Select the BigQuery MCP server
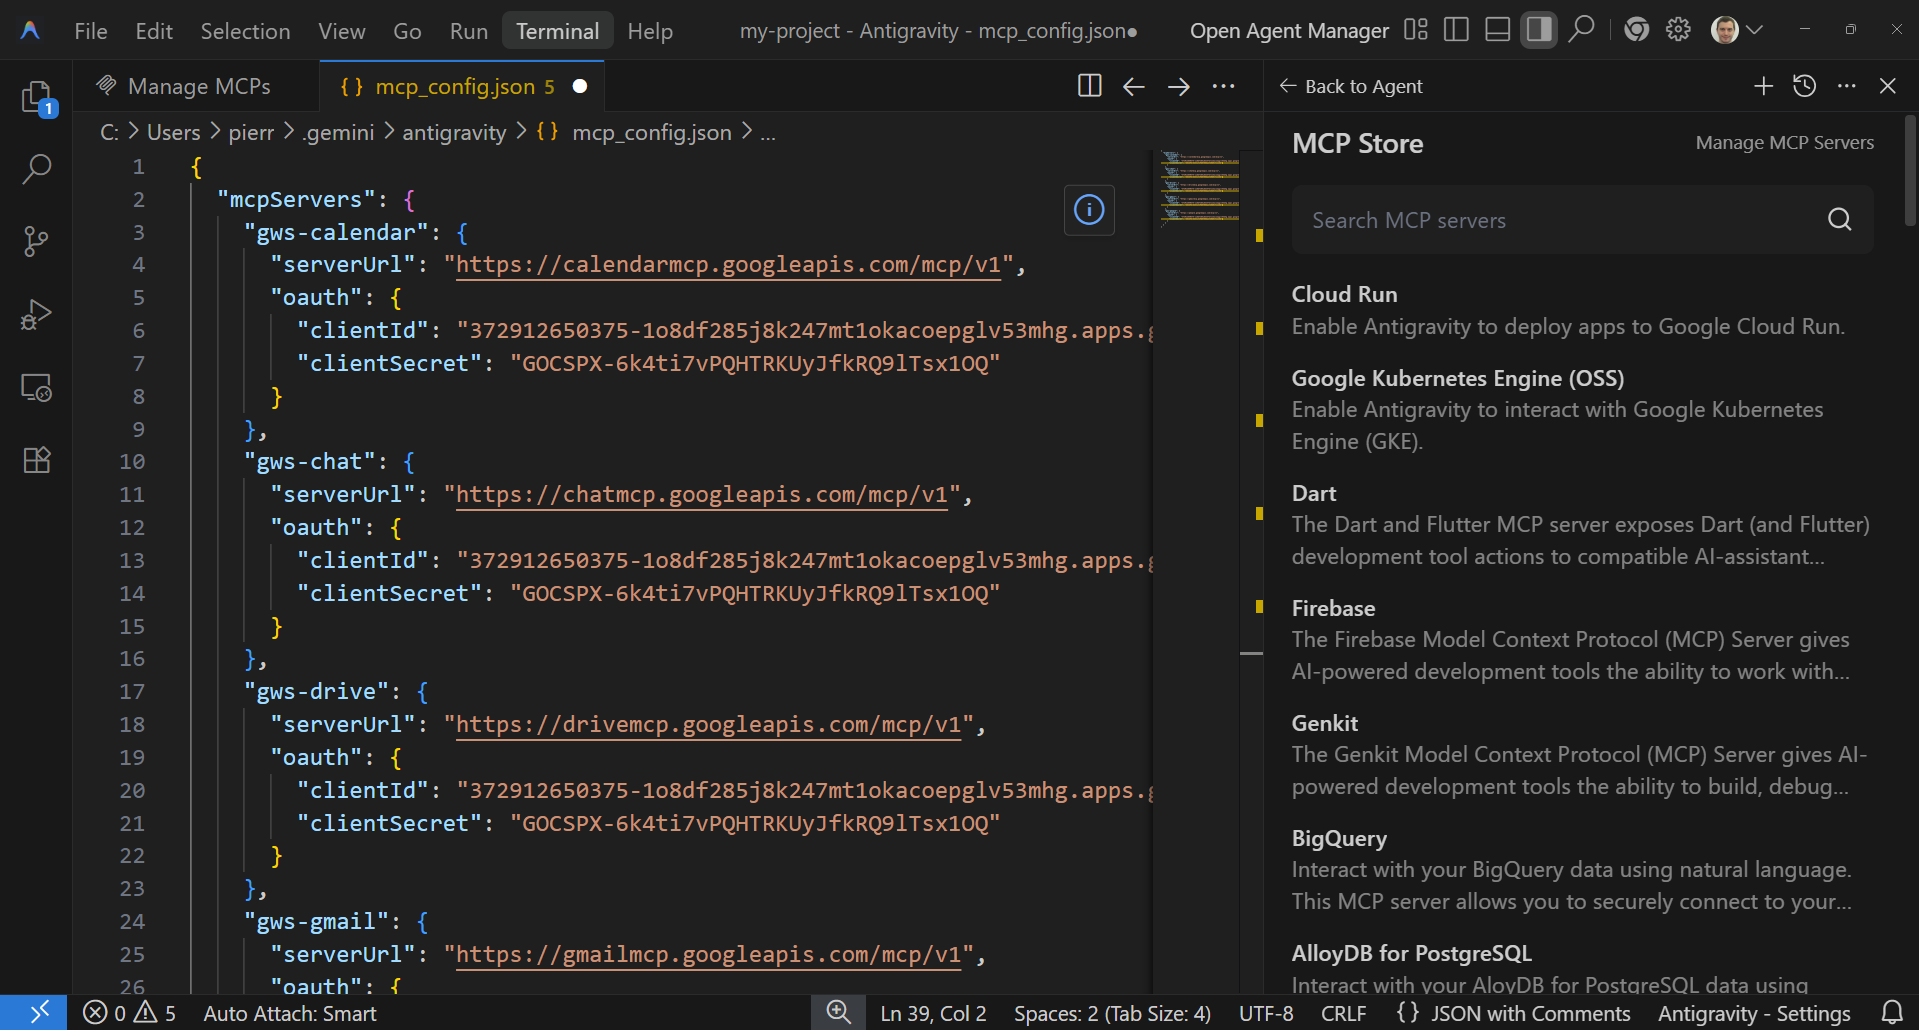1919x1030 pixels. pos(1582,869)
